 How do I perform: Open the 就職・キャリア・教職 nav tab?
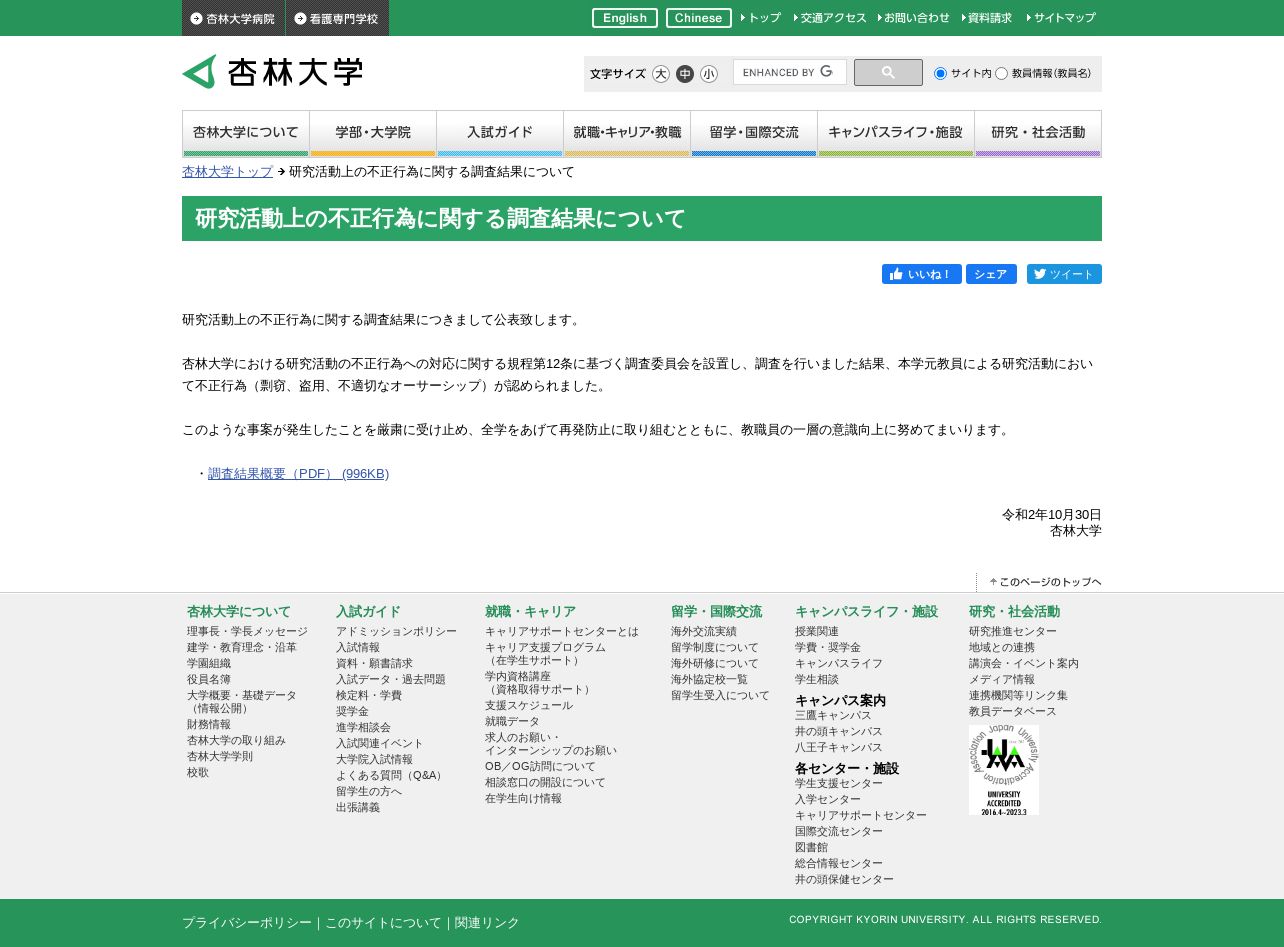[627, 134]
